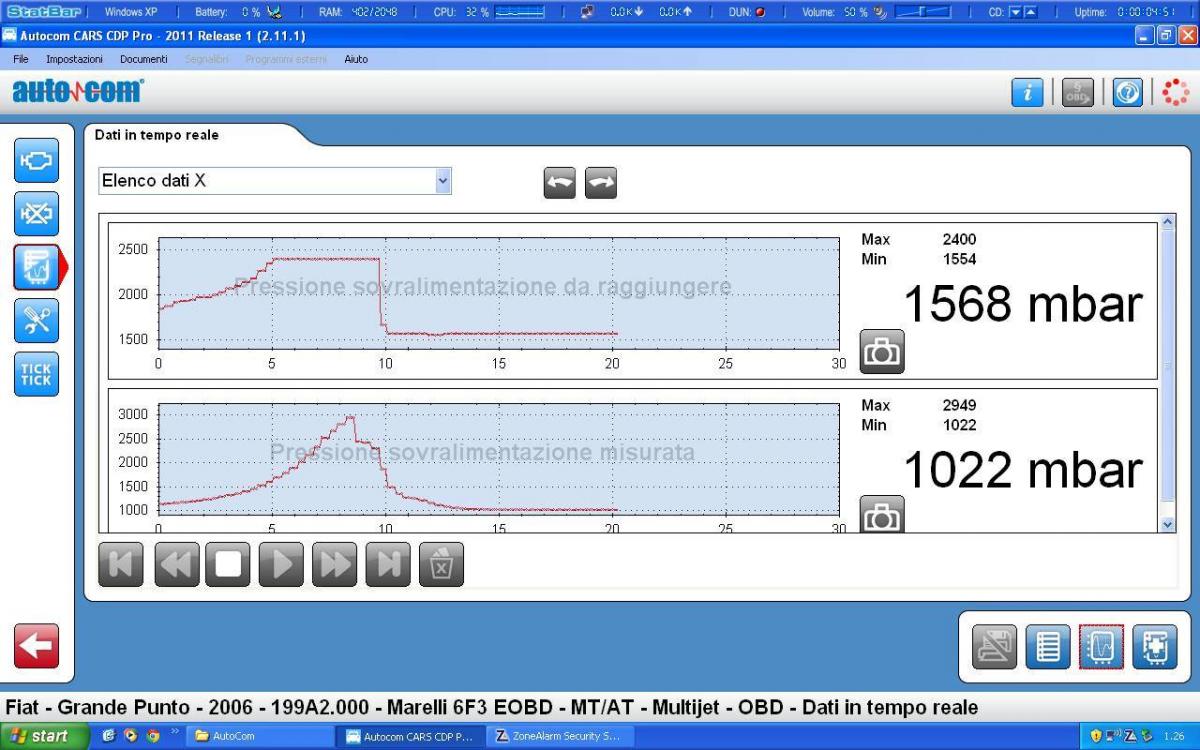This screenshot has height=750, width=1200.
Task: Open the engine diagnostics sidebar icon
Action: [36, 160]
